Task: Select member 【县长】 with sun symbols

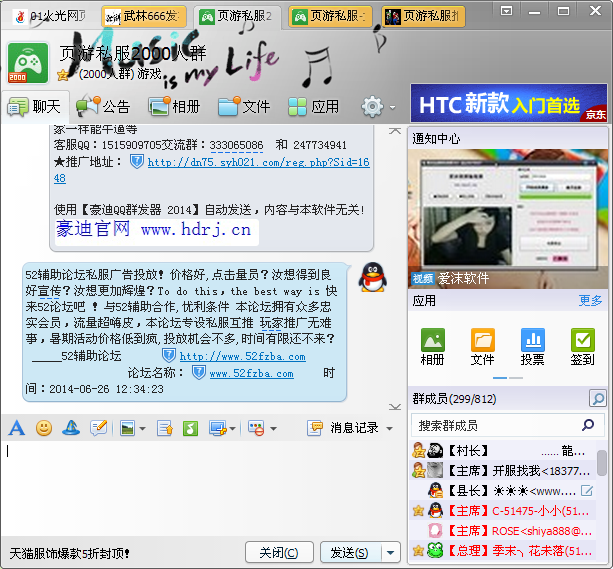Action: (x=503, y=490)
